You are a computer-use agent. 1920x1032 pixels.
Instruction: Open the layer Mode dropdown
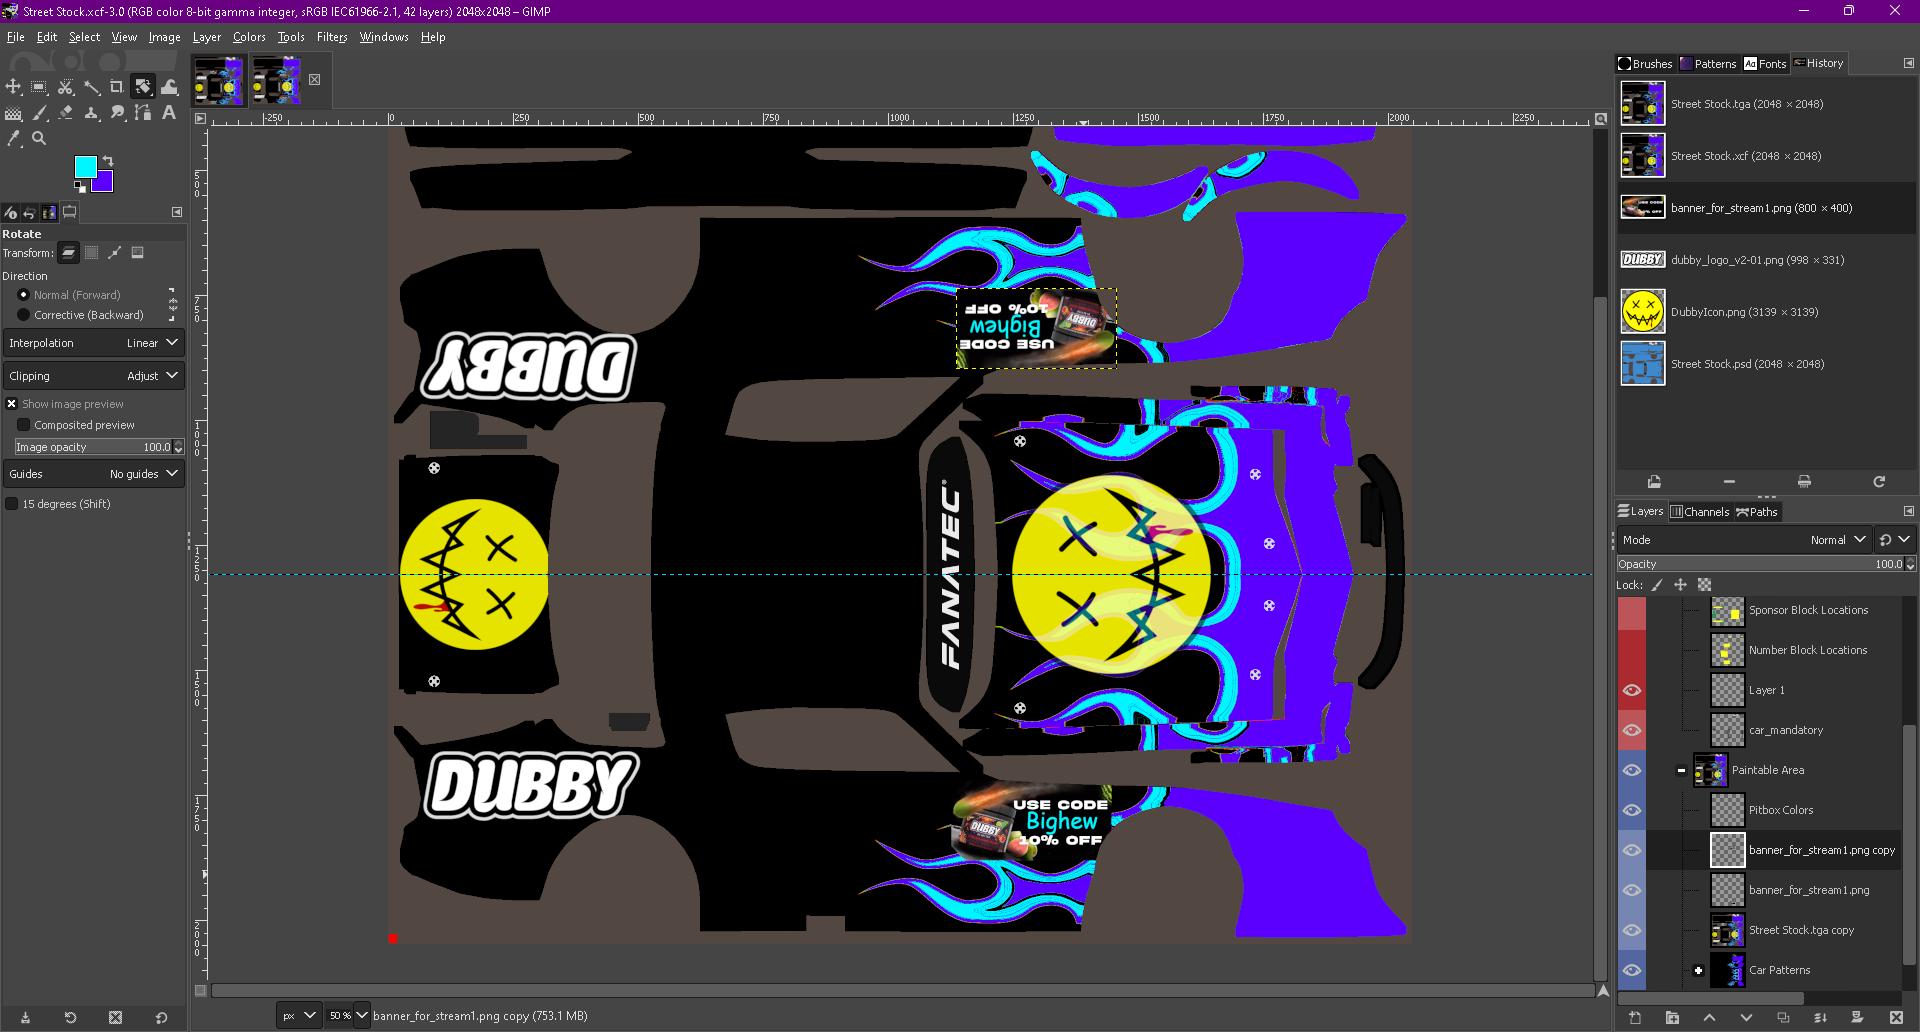[1838, 539]
